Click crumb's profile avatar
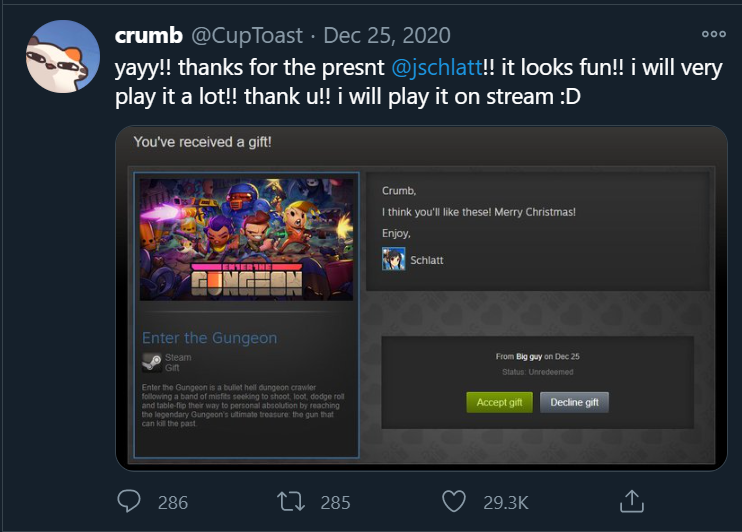The height and width of the screenshot is (532, 742). (x=62, y=56)
